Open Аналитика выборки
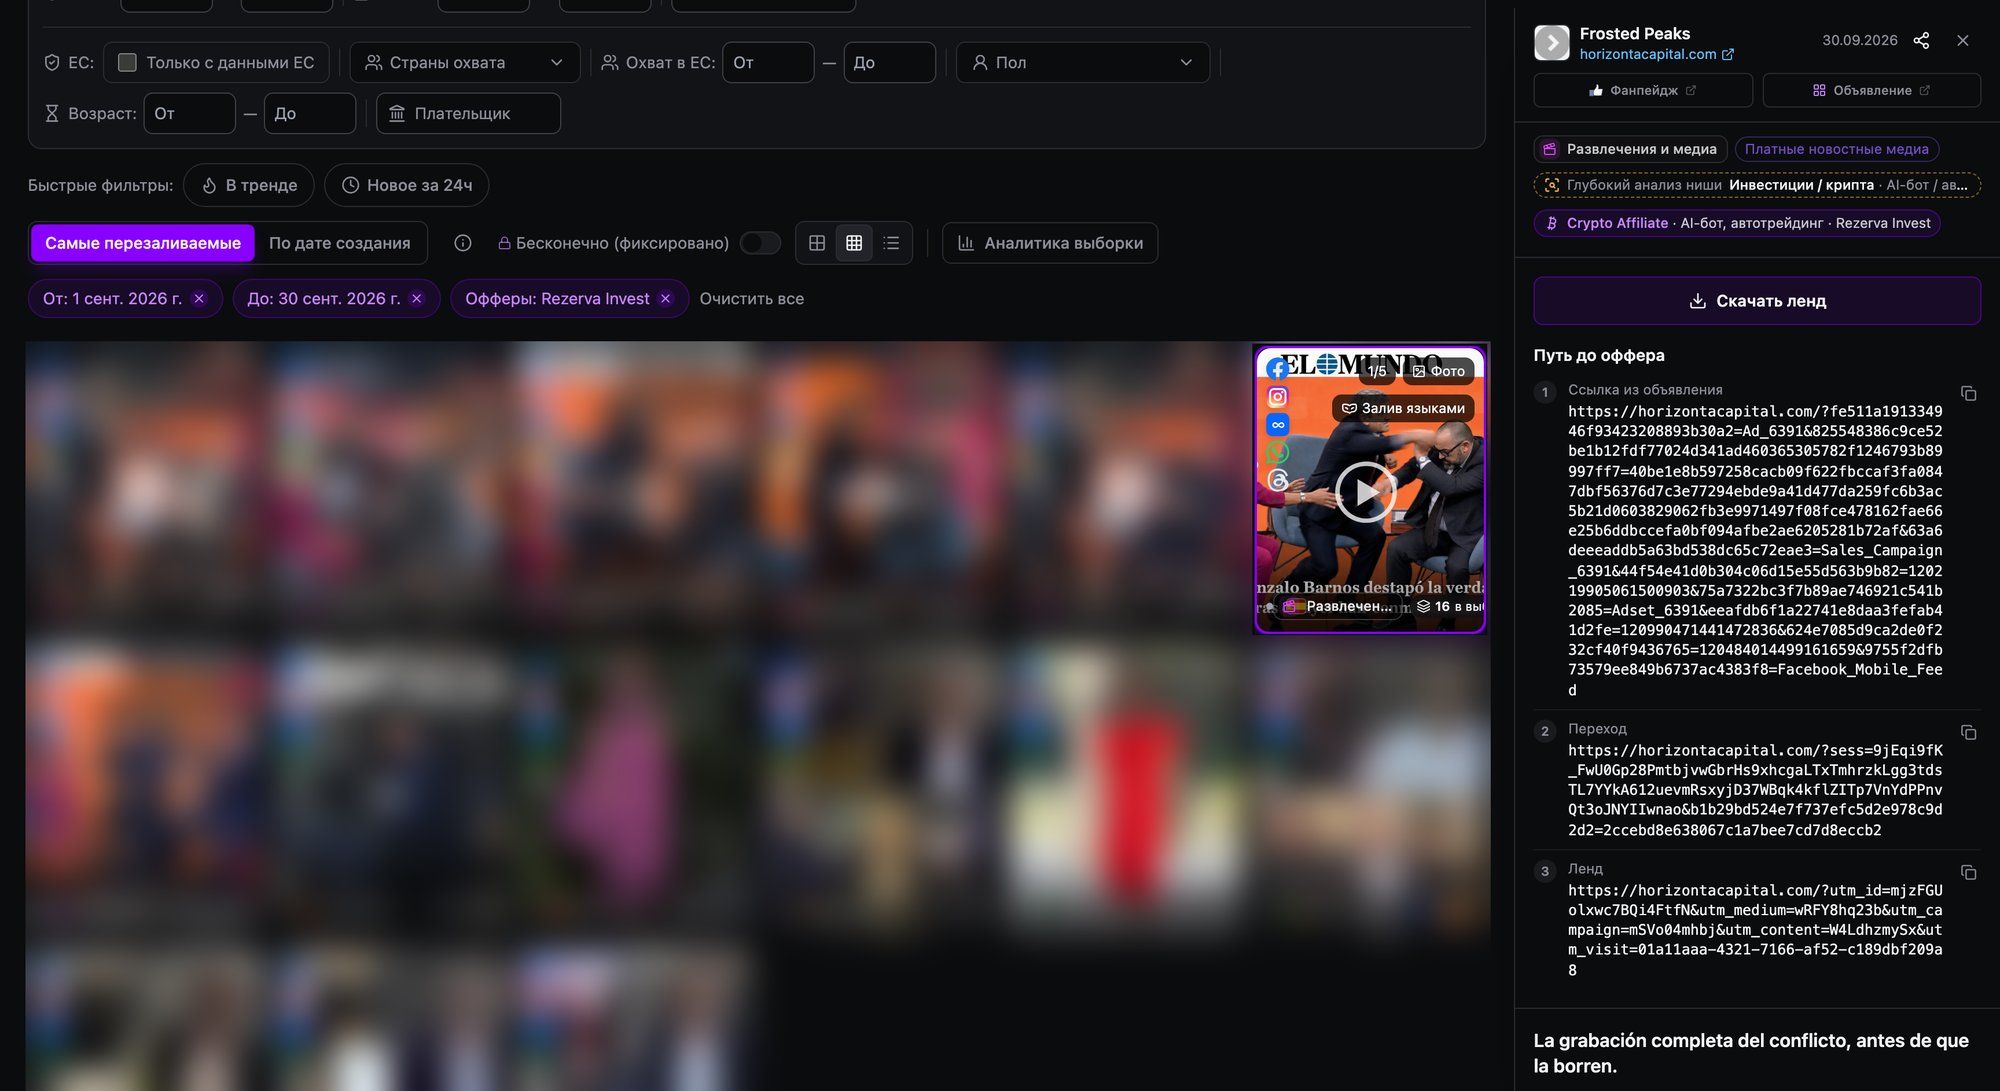The height and width of the screenshot is (1091, 2000). 1050,243
